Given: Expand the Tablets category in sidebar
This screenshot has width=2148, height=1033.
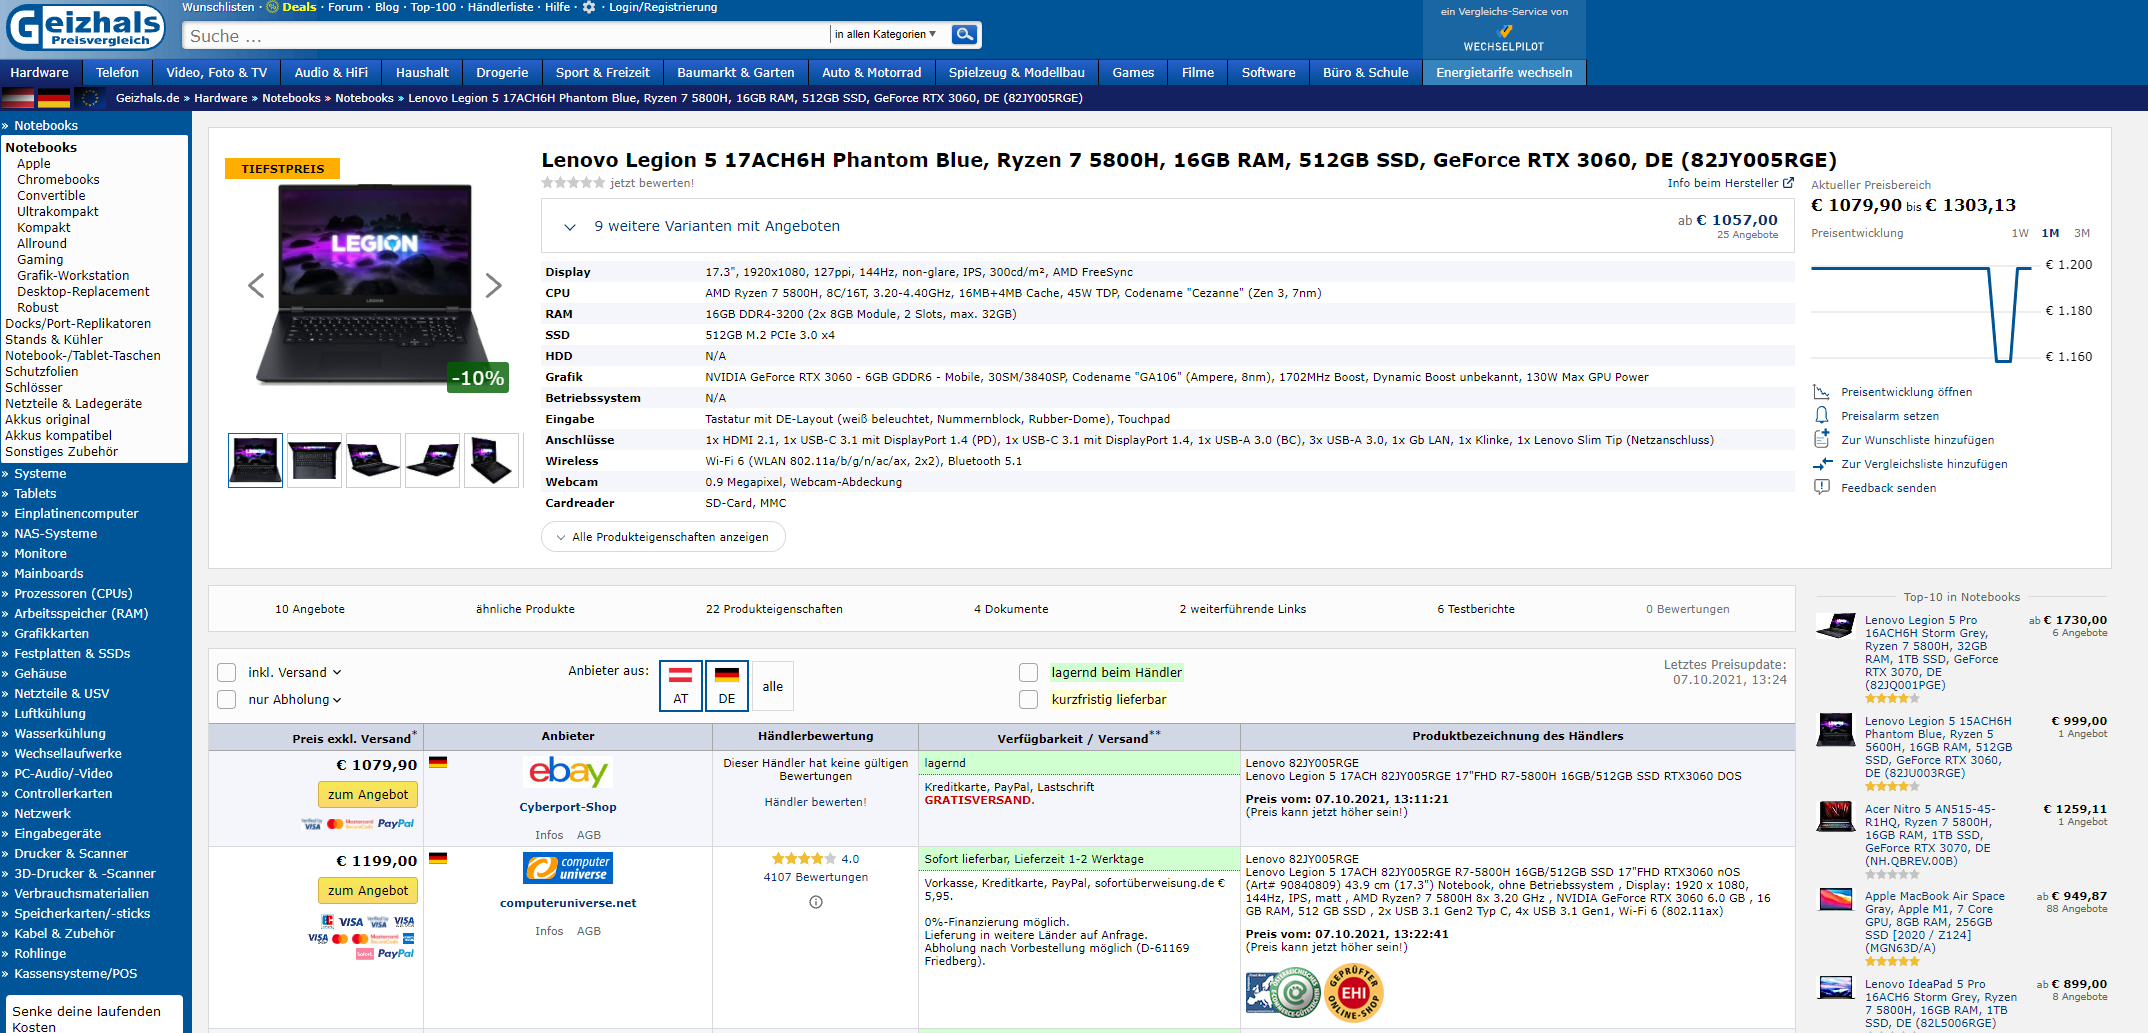Looking at the screenshot, I should tap(35, 493).
